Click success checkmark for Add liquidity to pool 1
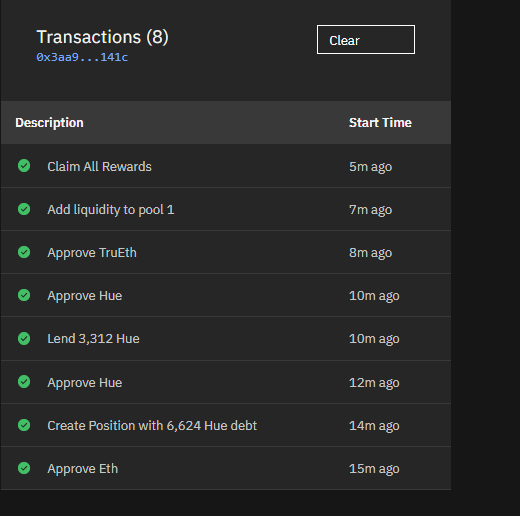The height and width of the screenshot is (516, 520). 24,209
